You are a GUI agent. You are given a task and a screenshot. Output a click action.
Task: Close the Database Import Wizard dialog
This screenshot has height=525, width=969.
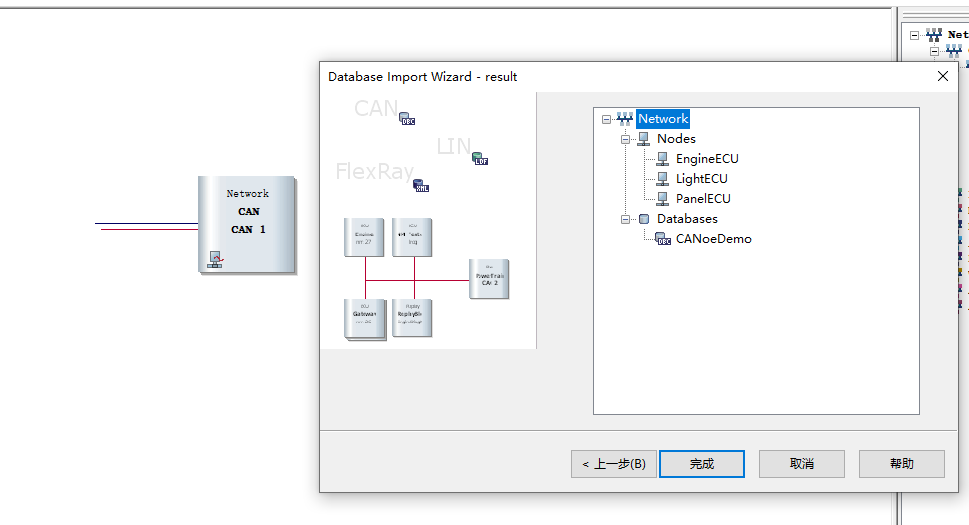942,76
